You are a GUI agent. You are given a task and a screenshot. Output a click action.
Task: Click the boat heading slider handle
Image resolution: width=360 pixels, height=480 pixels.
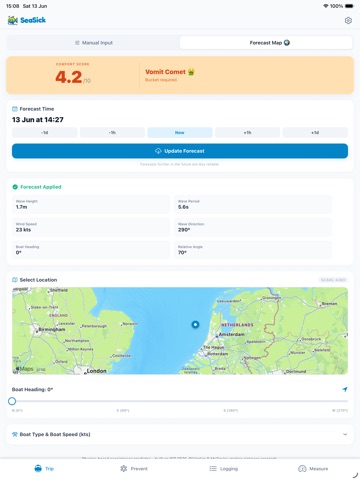click(x=12, y=401)
